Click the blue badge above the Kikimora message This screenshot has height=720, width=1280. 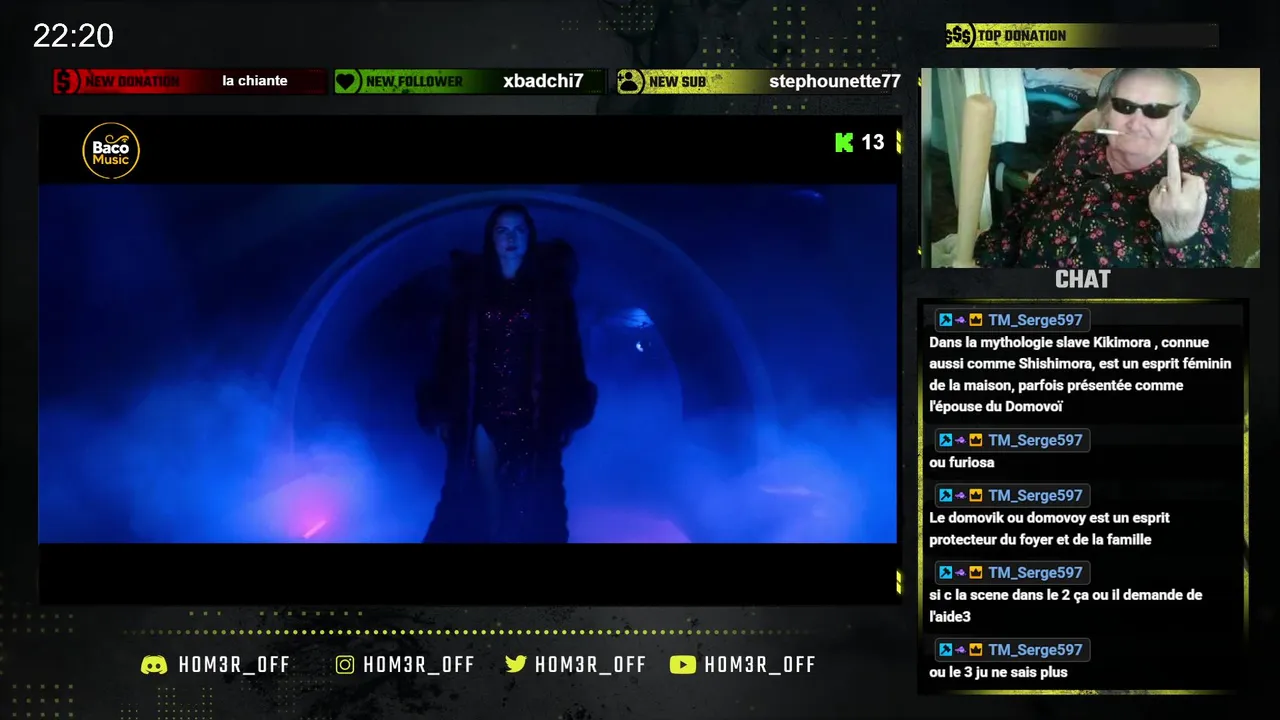[945, 320]
